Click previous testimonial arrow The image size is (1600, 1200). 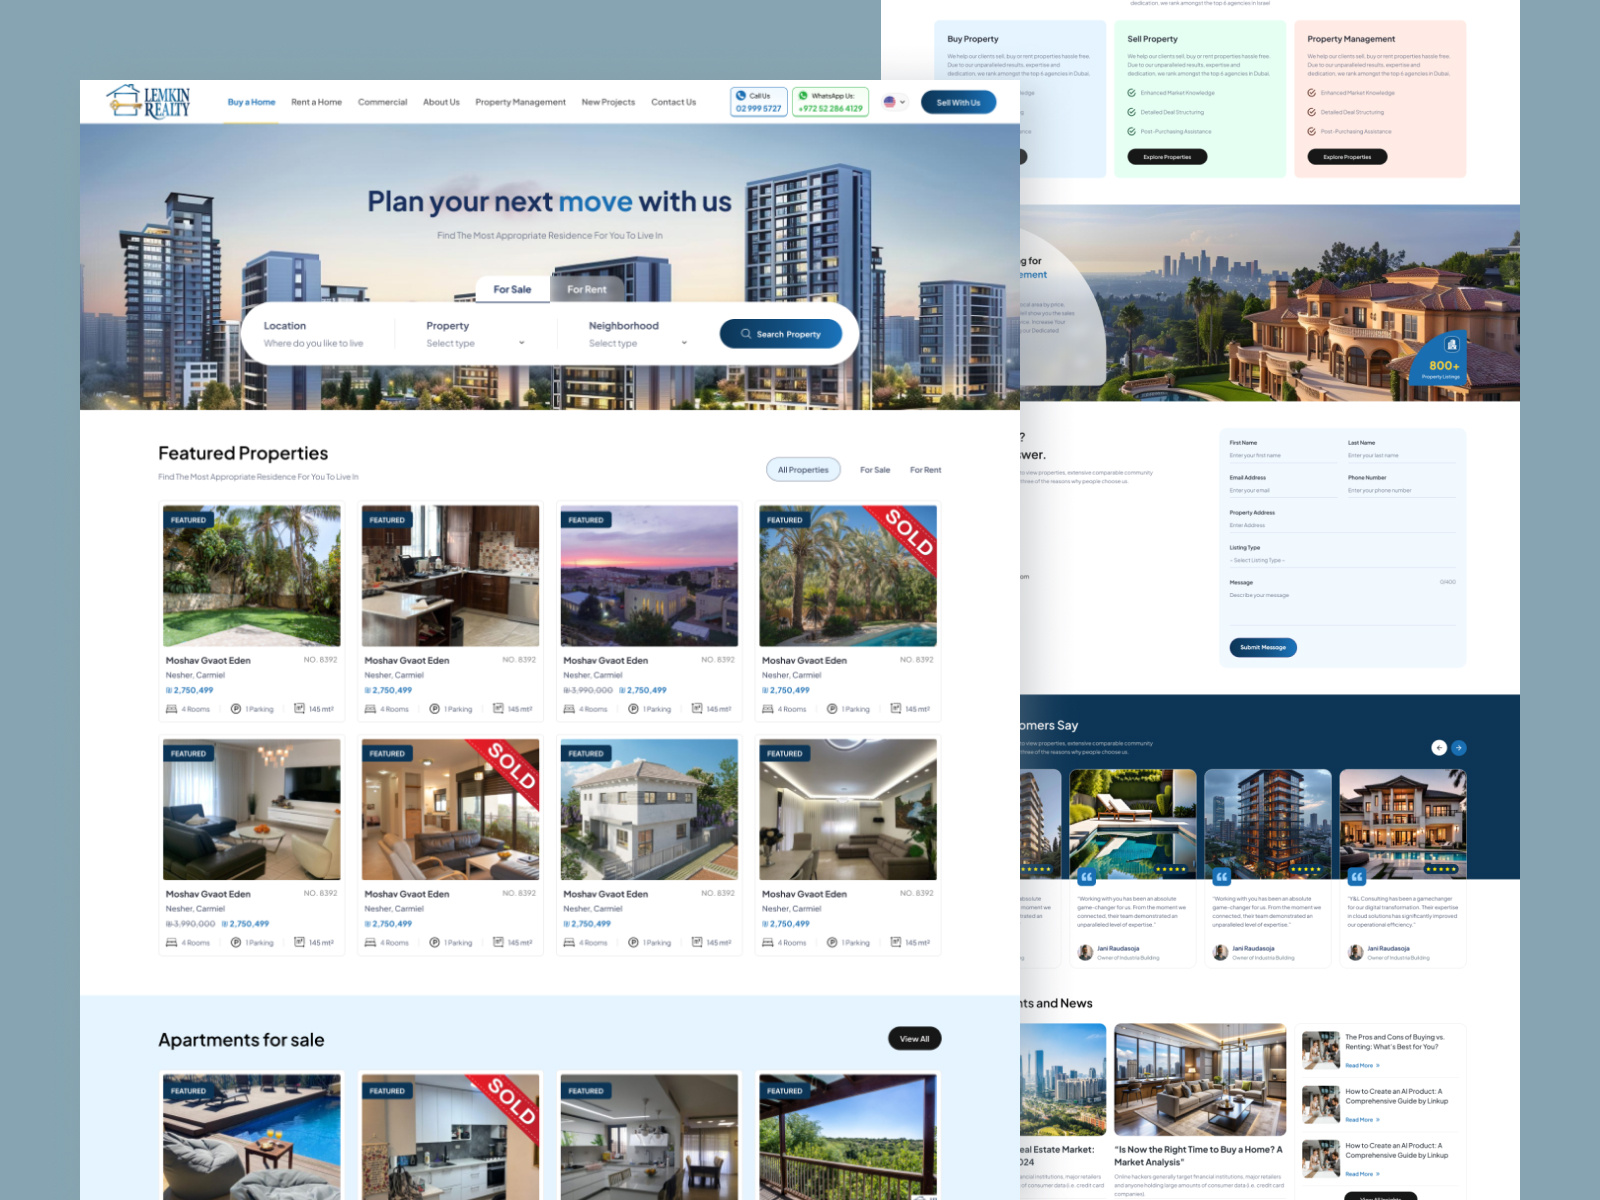(1439, 747)
